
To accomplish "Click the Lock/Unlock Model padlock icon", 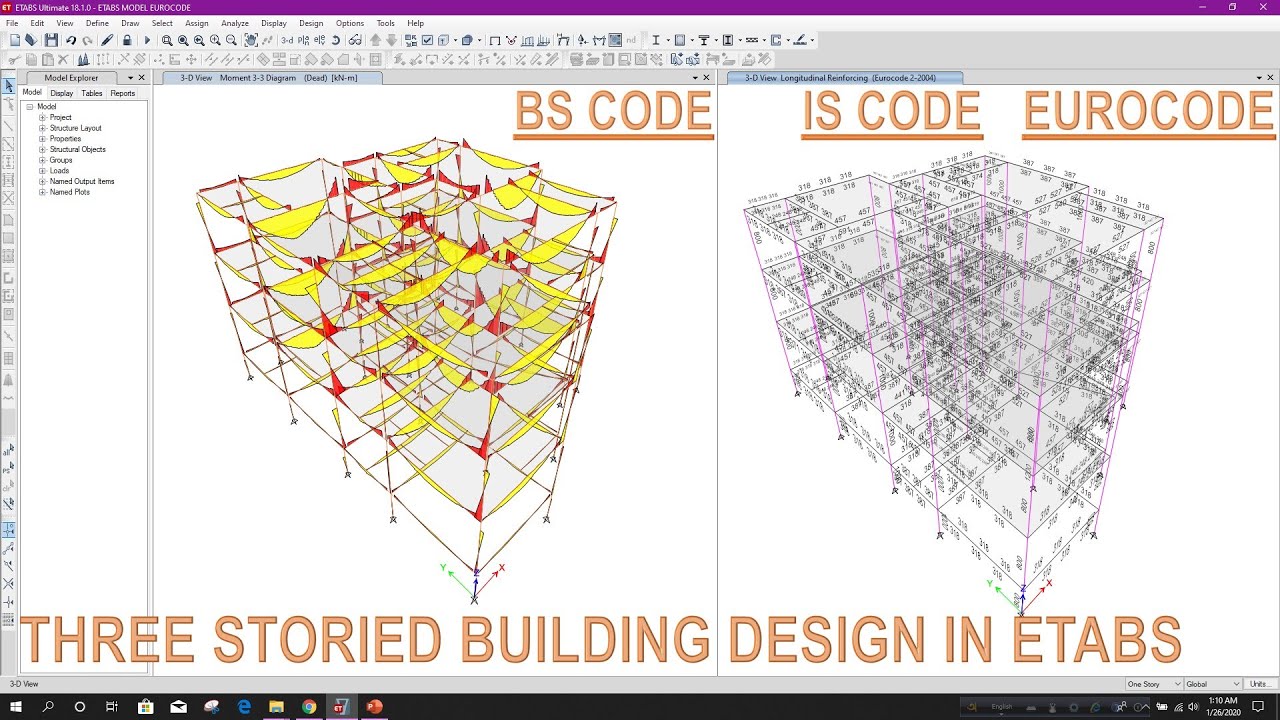I will coord(127,40).
